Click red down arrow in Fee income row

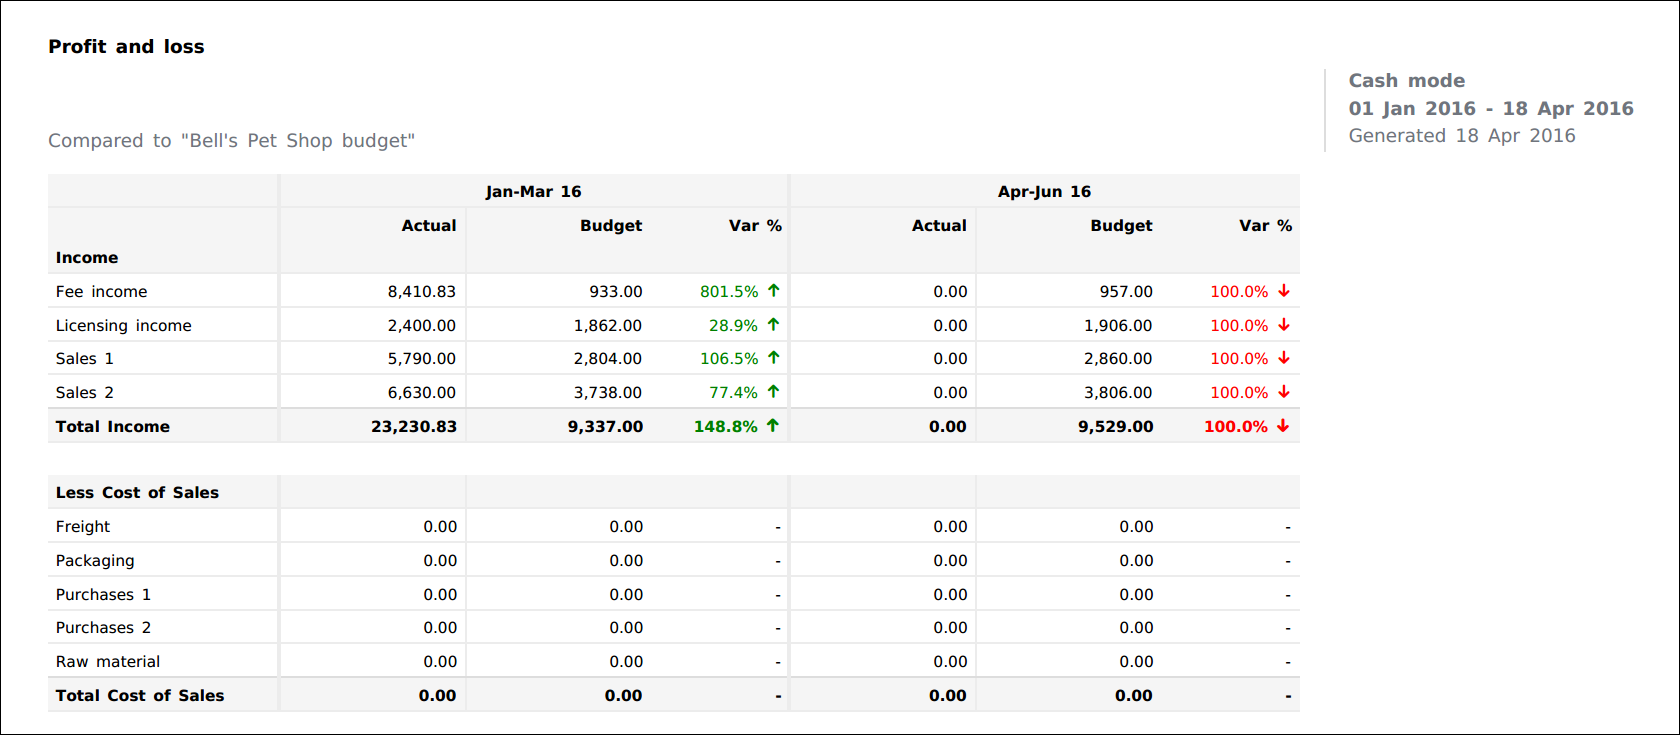pyautogui.click(x=1284, y=291)
